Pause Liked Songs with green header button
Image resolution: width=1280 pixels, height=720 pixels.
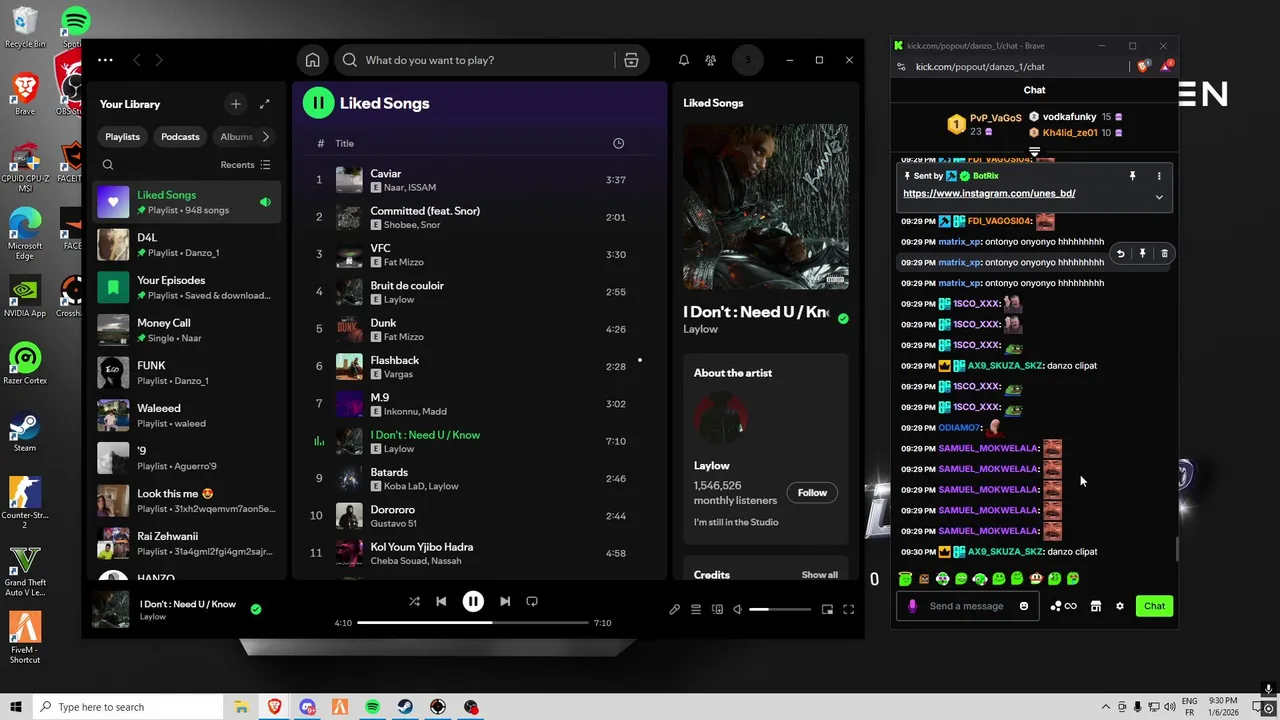click(318, 103)
